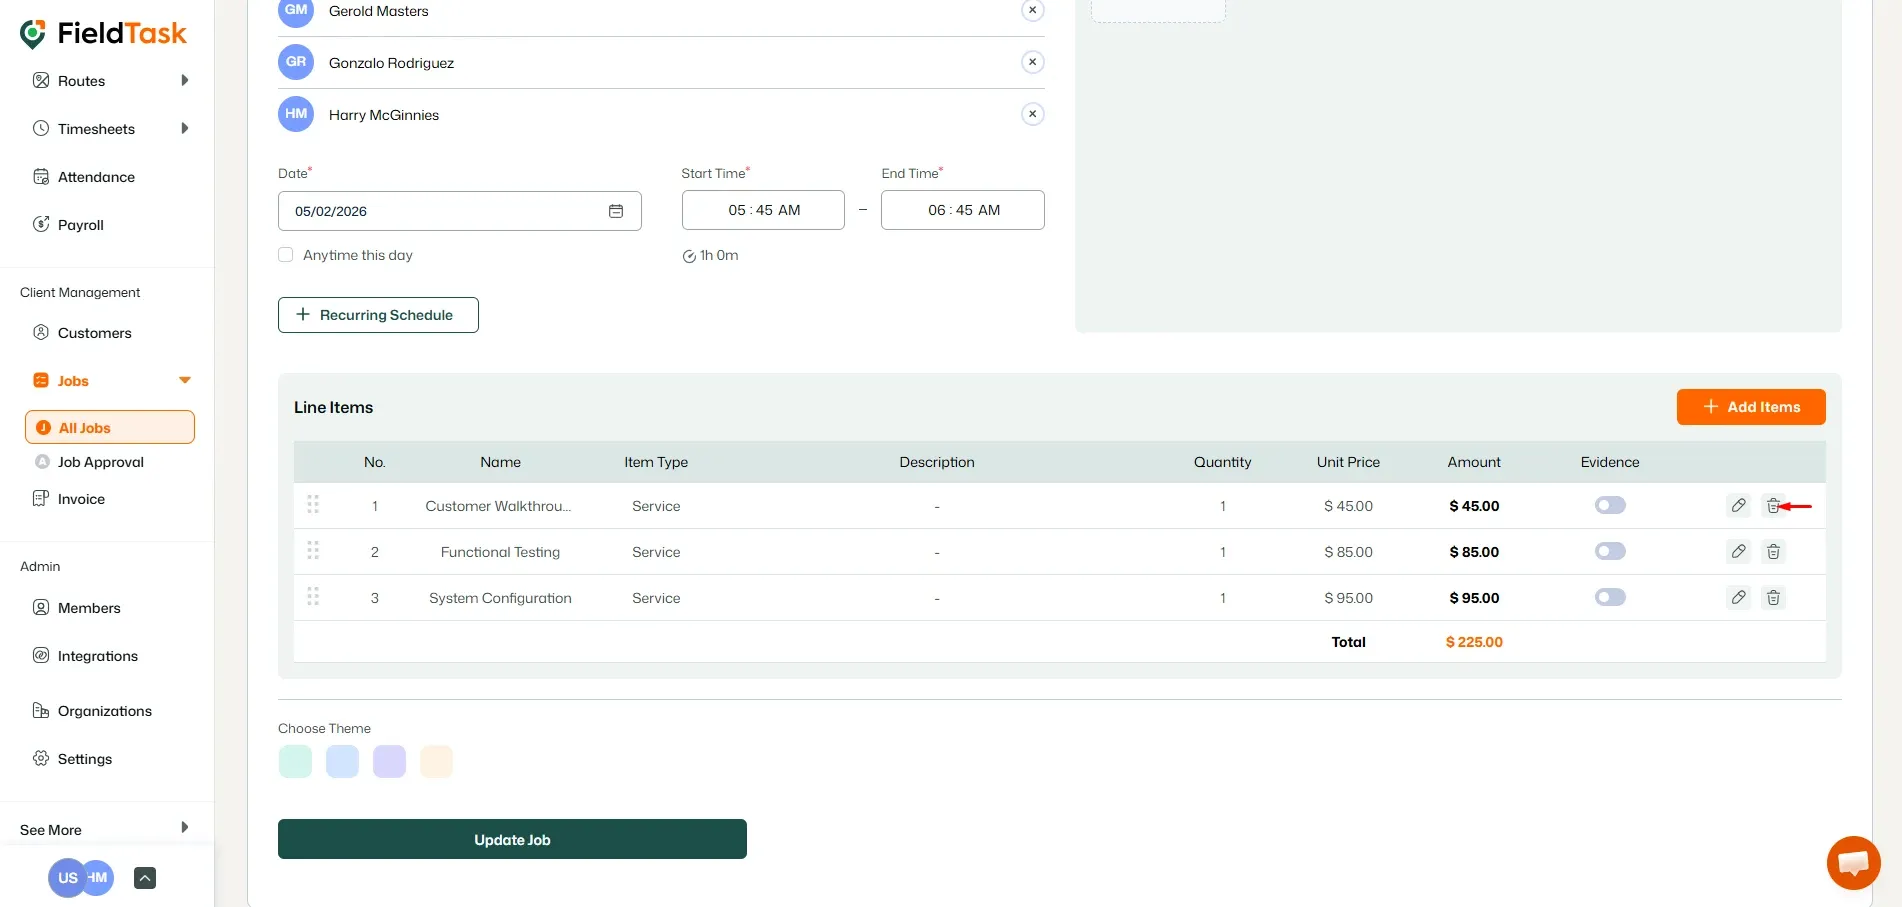Pick the purple theme swatch
The width and height of the screenshot is (1902, 907).
(389, 761)
